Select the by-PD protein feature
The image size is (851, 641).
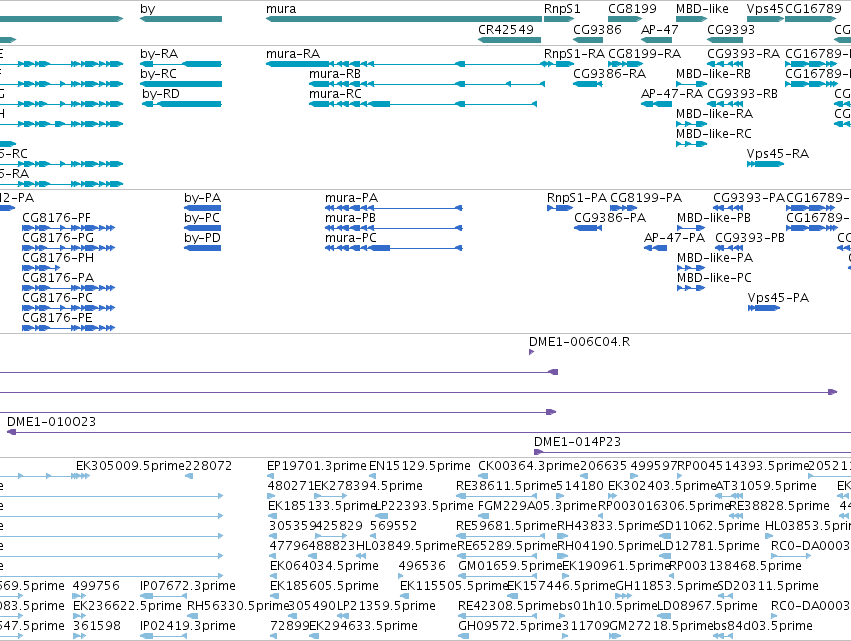[x=202, y=248]
